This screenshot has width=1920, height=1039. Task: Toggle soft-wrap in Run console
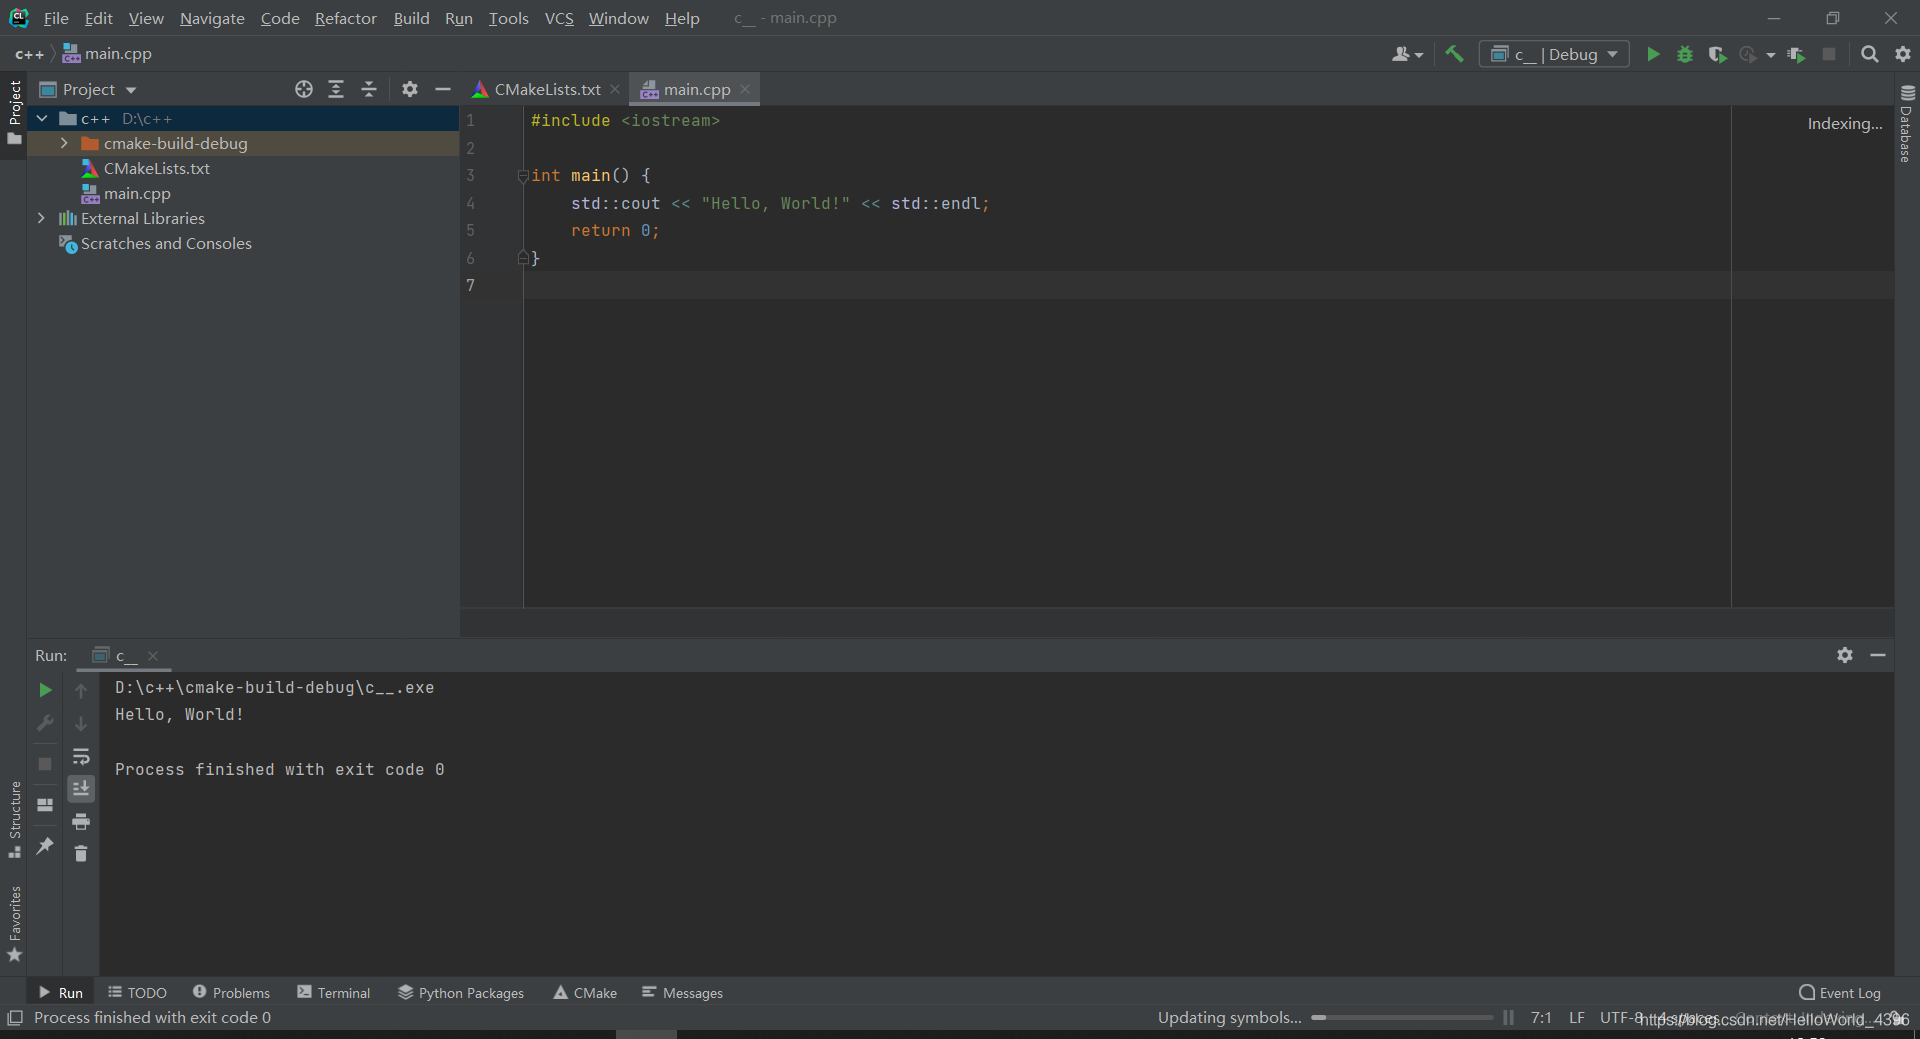click(x=81, y=756)
